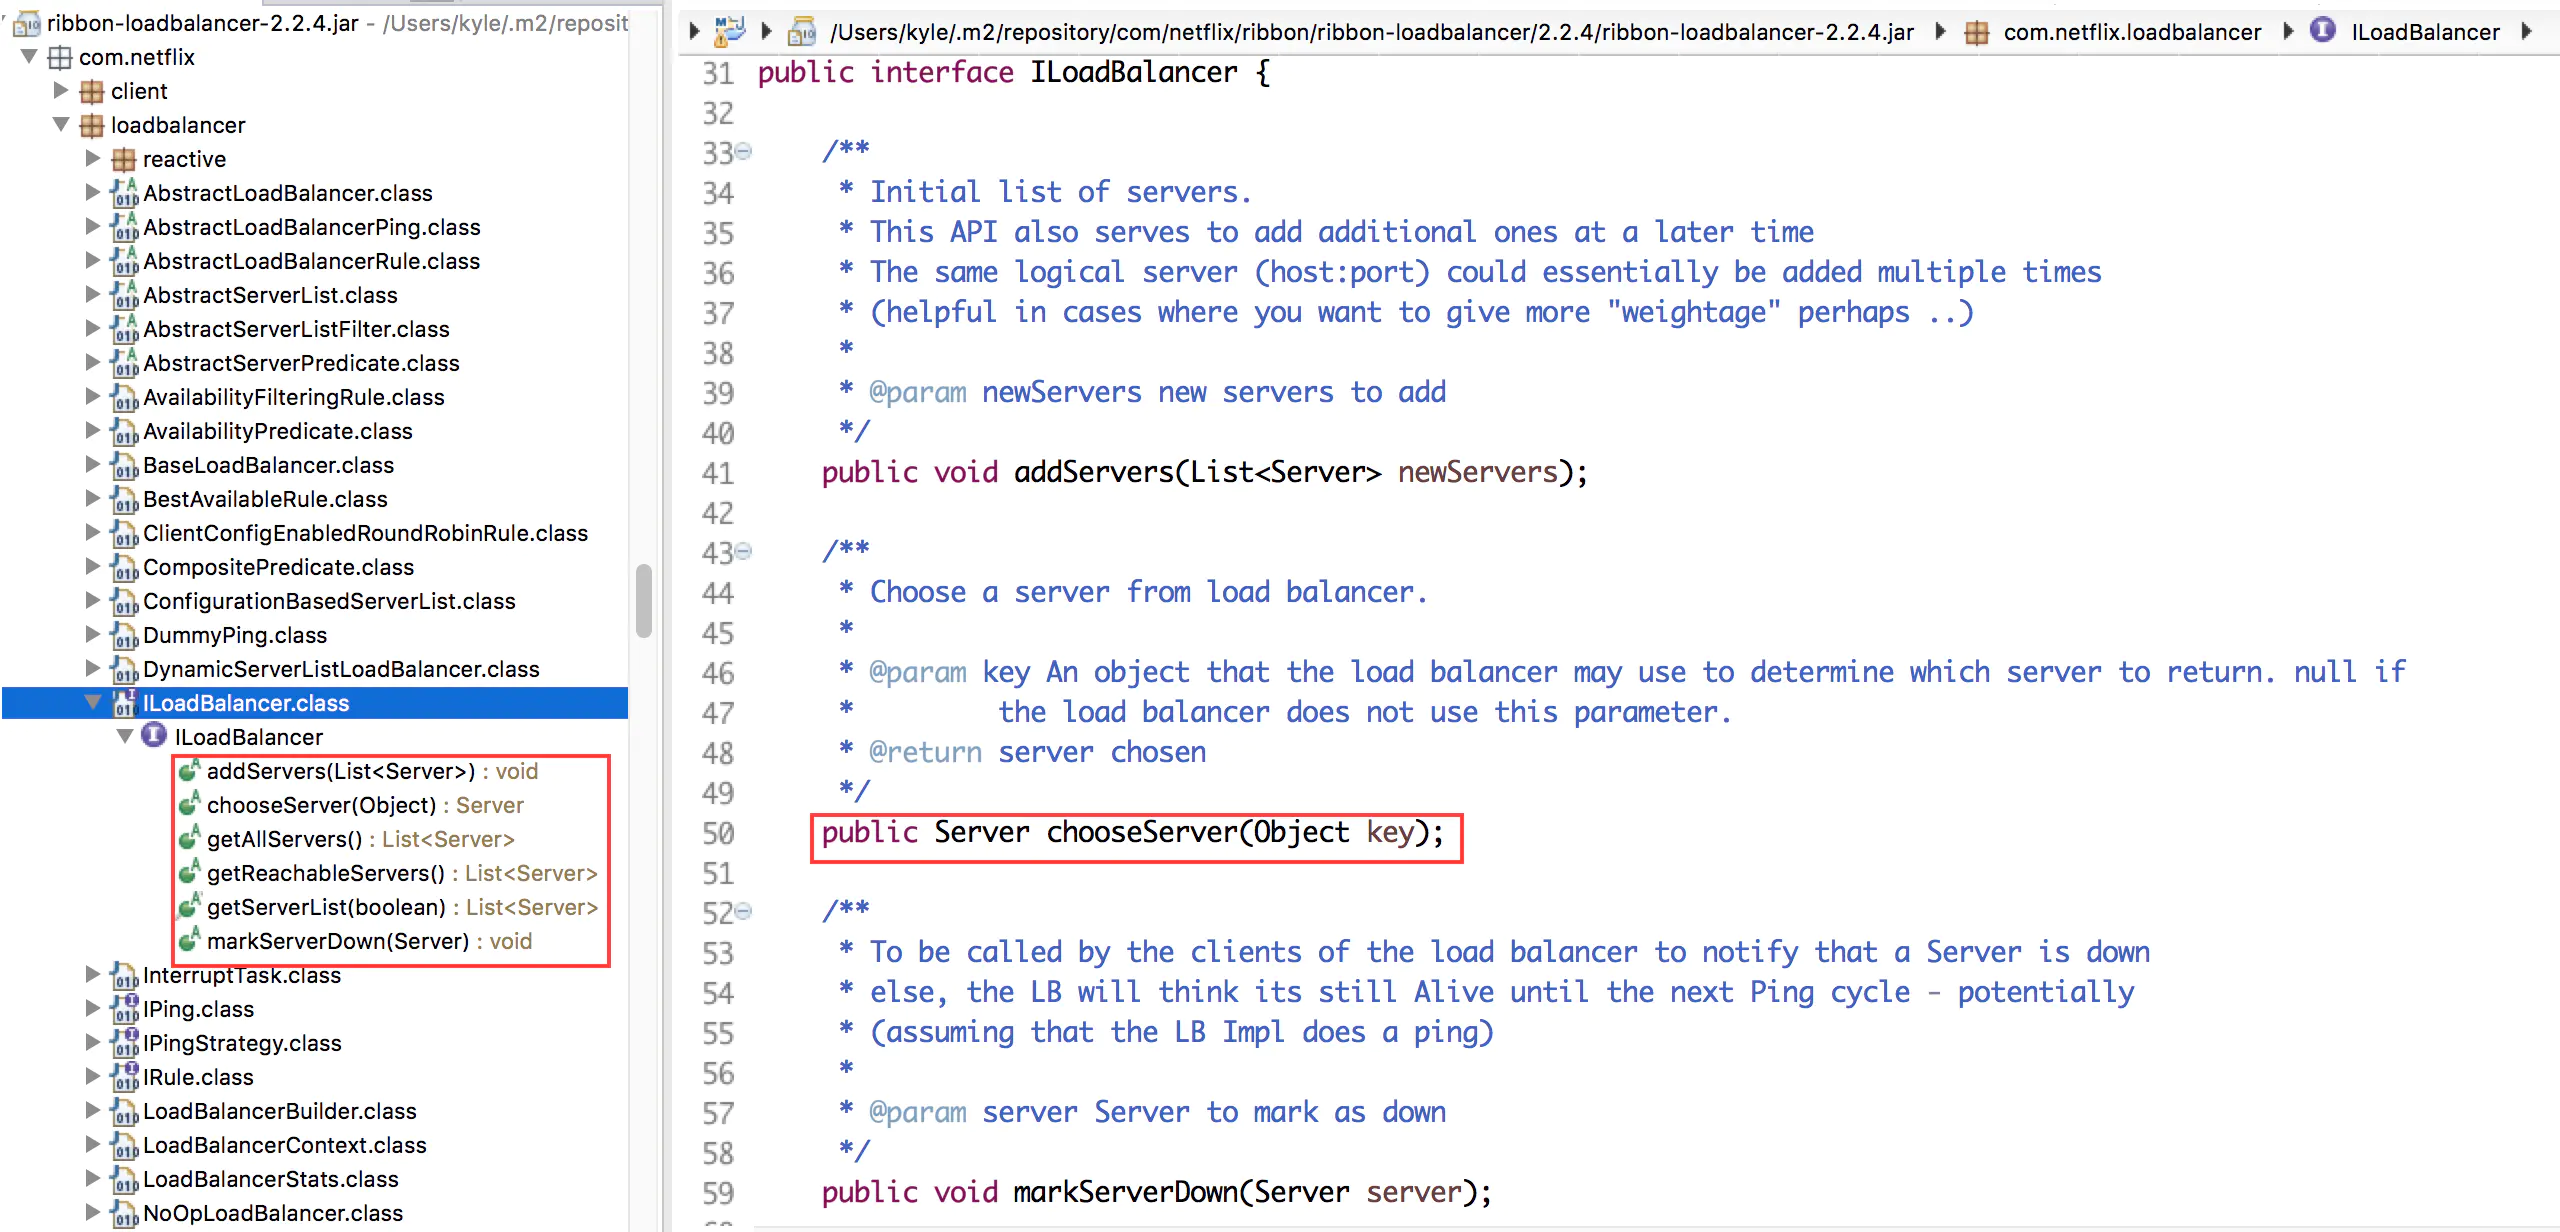Viewport: 2560px width, 1232px height.
Task: Fold the Javadoc comment at line 33
Action: (x=743, y=152)
